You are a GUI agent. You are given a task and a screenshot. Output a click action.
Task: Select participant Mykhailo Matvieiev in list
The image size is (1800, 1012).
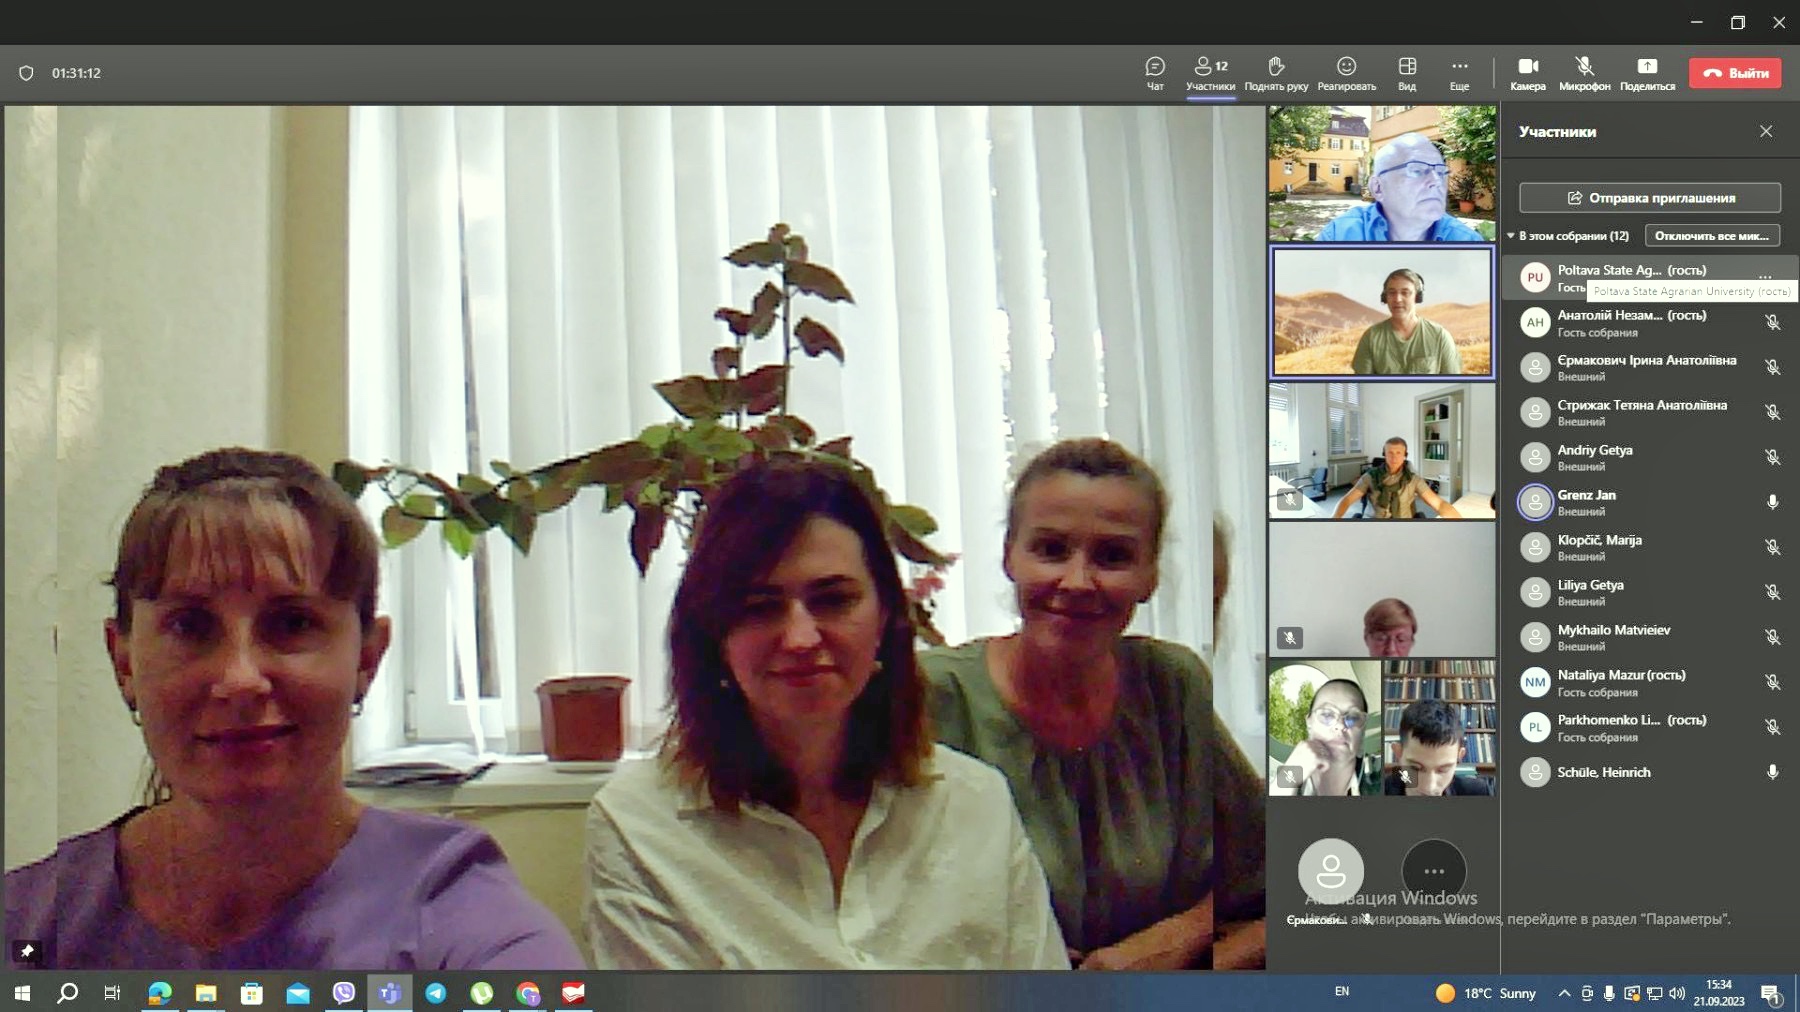pos(1650,637)
